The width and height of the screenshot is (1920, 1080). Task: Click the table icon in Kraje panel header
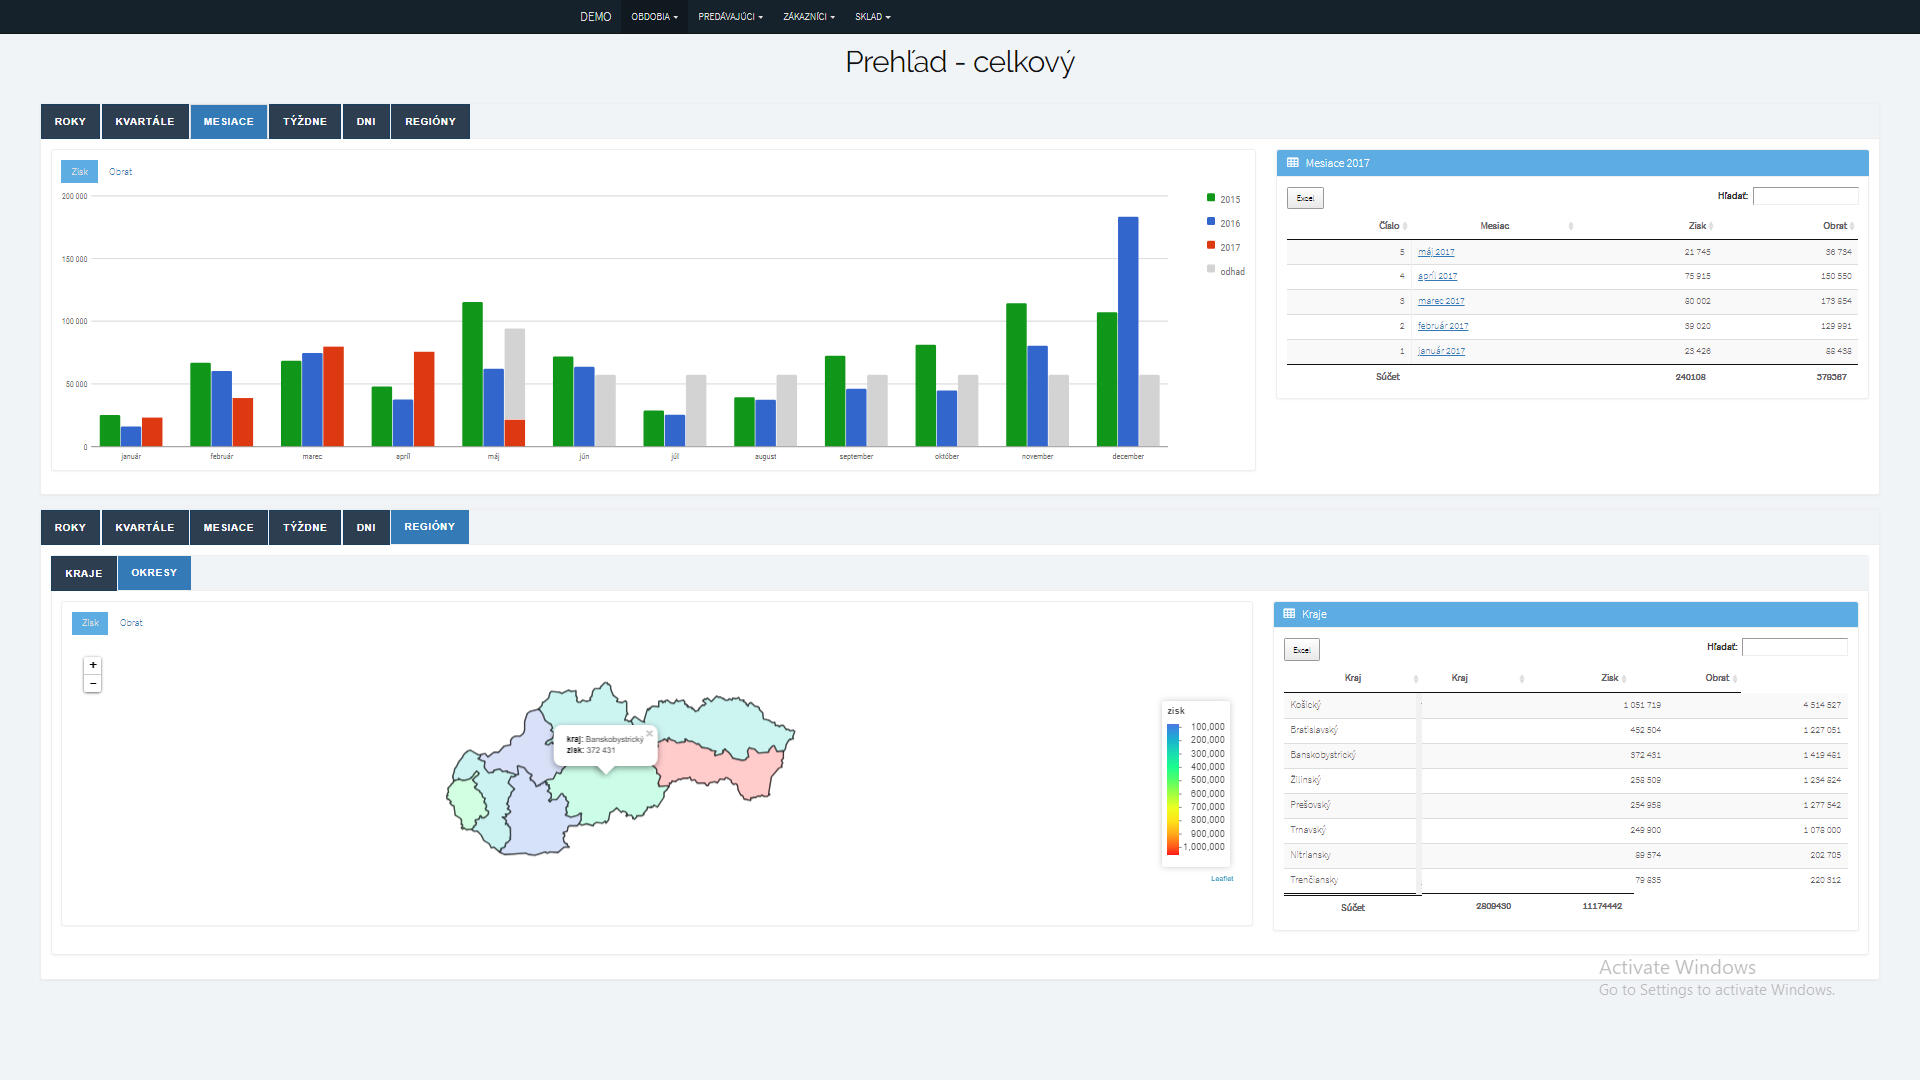coord(1289,614)
